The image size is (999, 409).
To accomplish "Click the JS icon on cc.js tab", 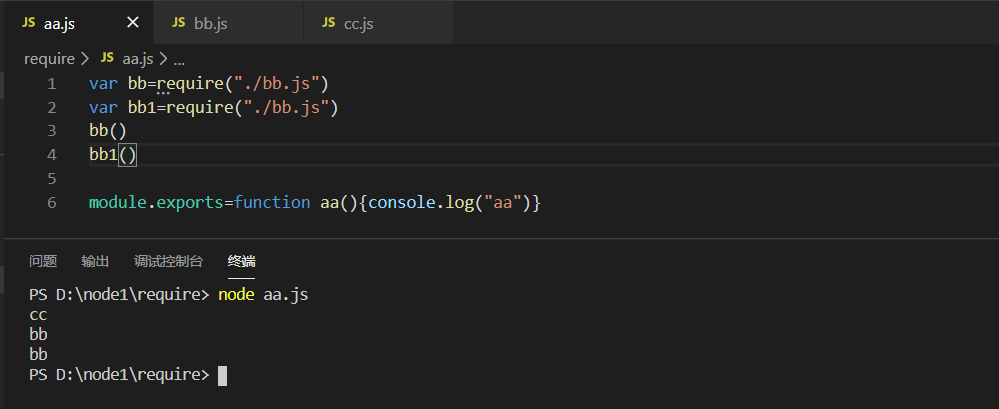I will 329,23.
